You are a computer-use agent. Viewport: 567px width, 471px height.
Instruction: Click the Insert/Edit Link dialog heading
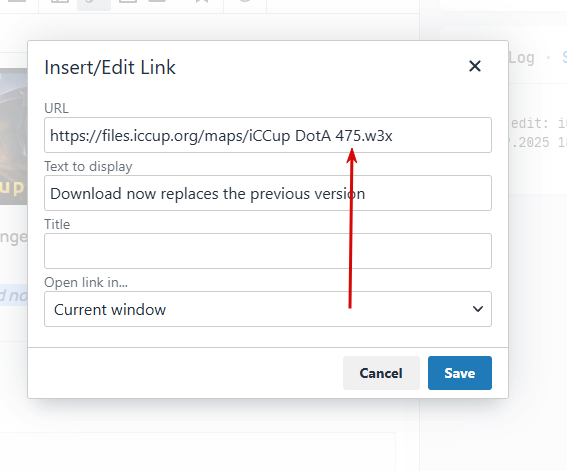[110, 67]
